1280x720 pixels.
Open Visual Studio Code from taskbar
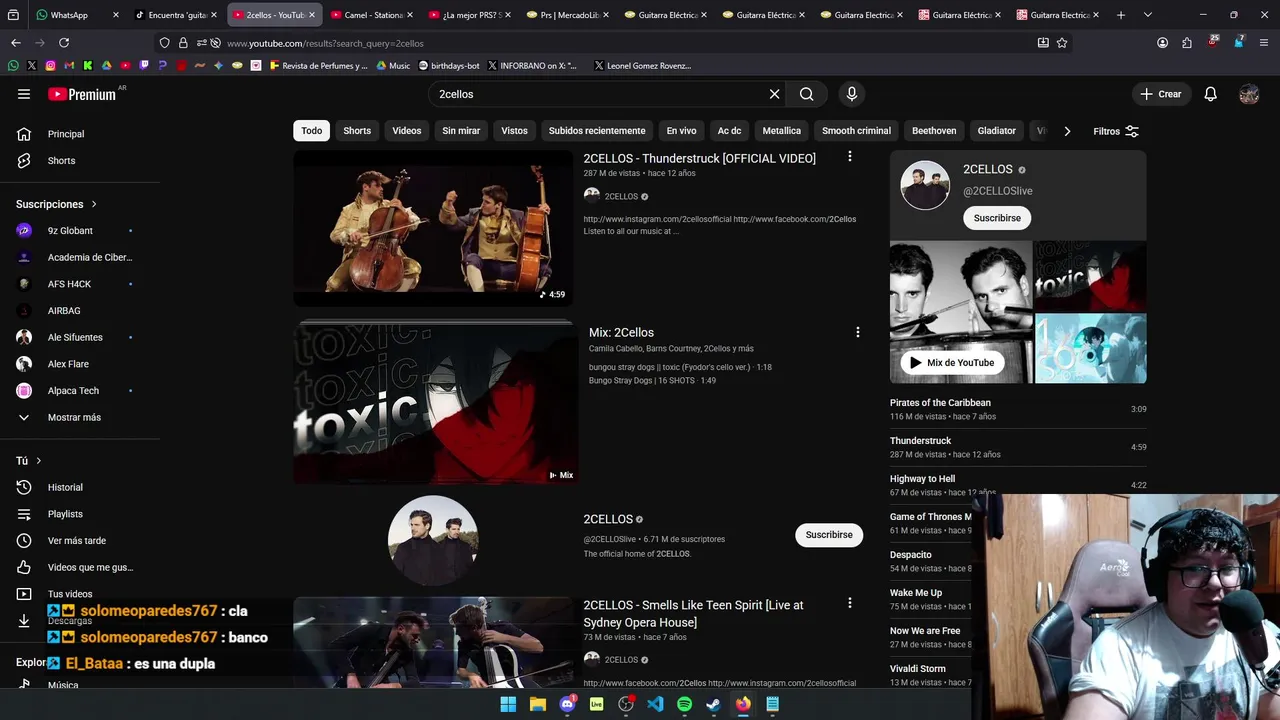tap(655, 704)
